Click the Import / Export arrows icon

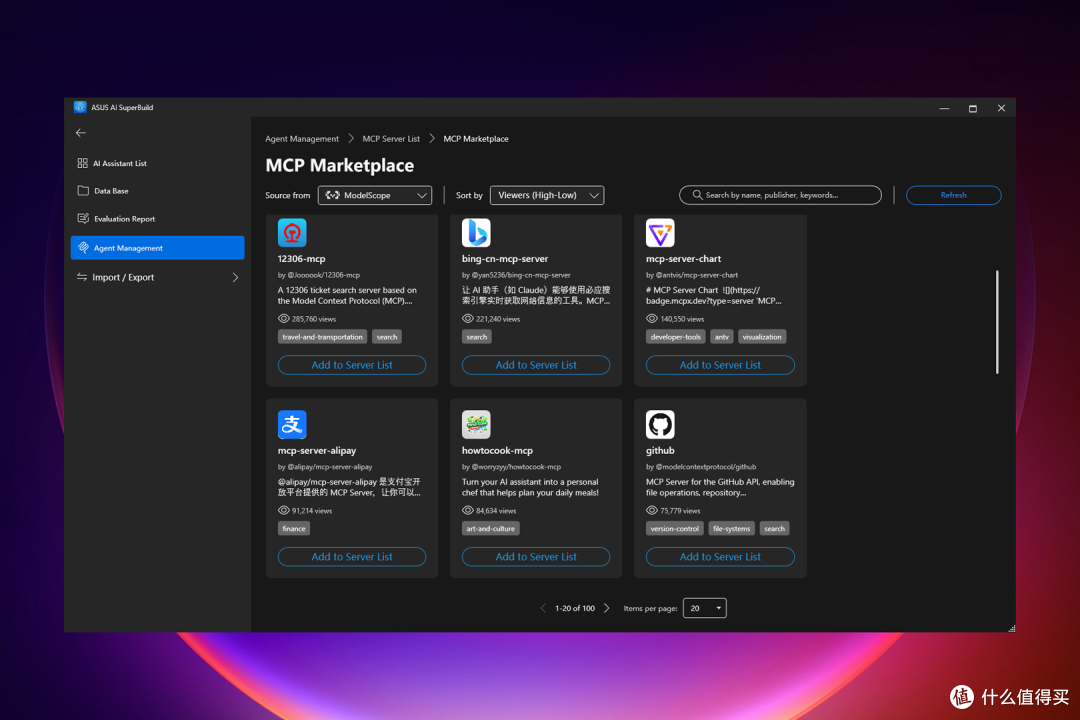[x=82, y=277]
